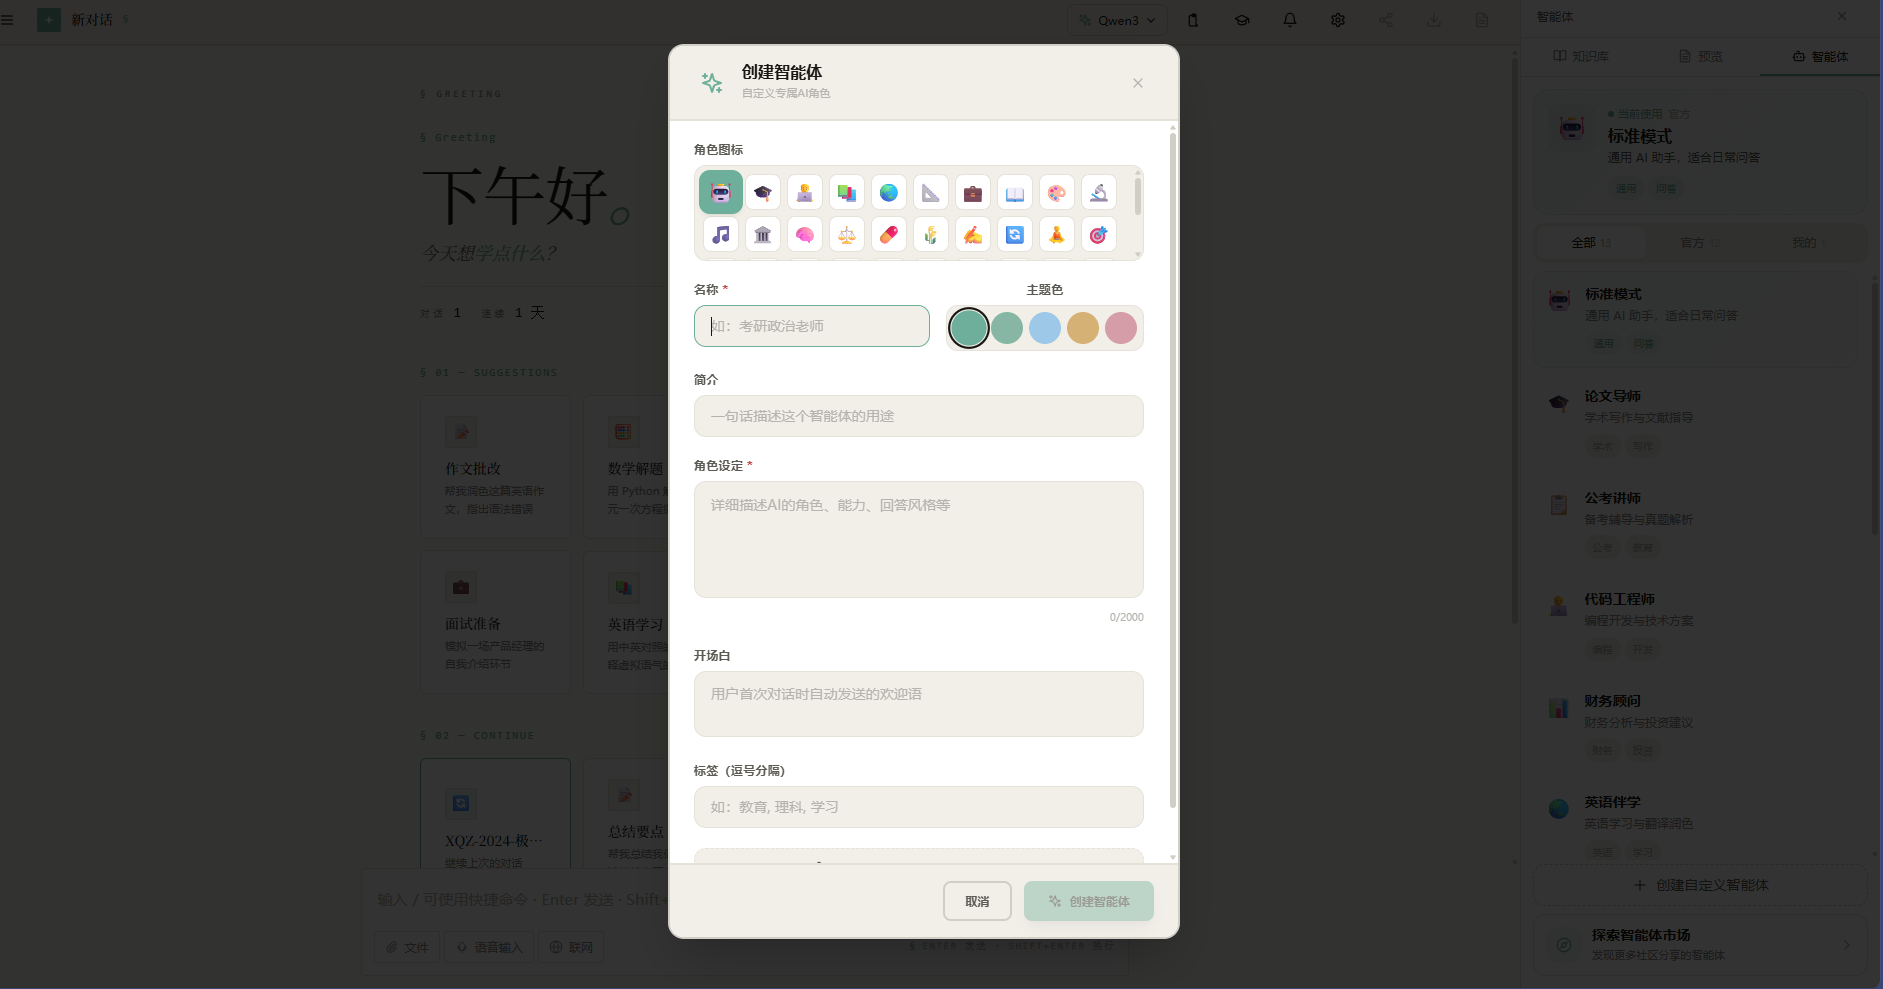Viewport: 1883px width, 989px height.
Task: Click the 创建智能体 submit button
Action: [1089, 901]
